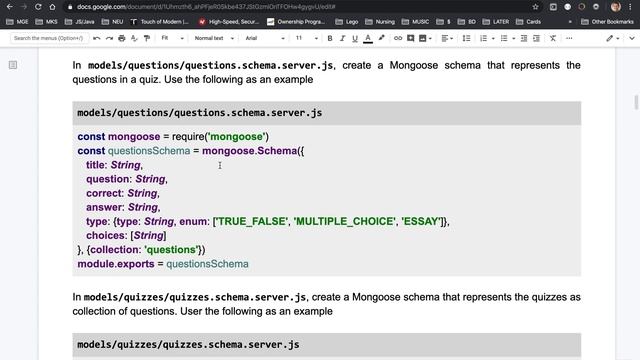Open the editing mode dropdown

pos(613,38)
